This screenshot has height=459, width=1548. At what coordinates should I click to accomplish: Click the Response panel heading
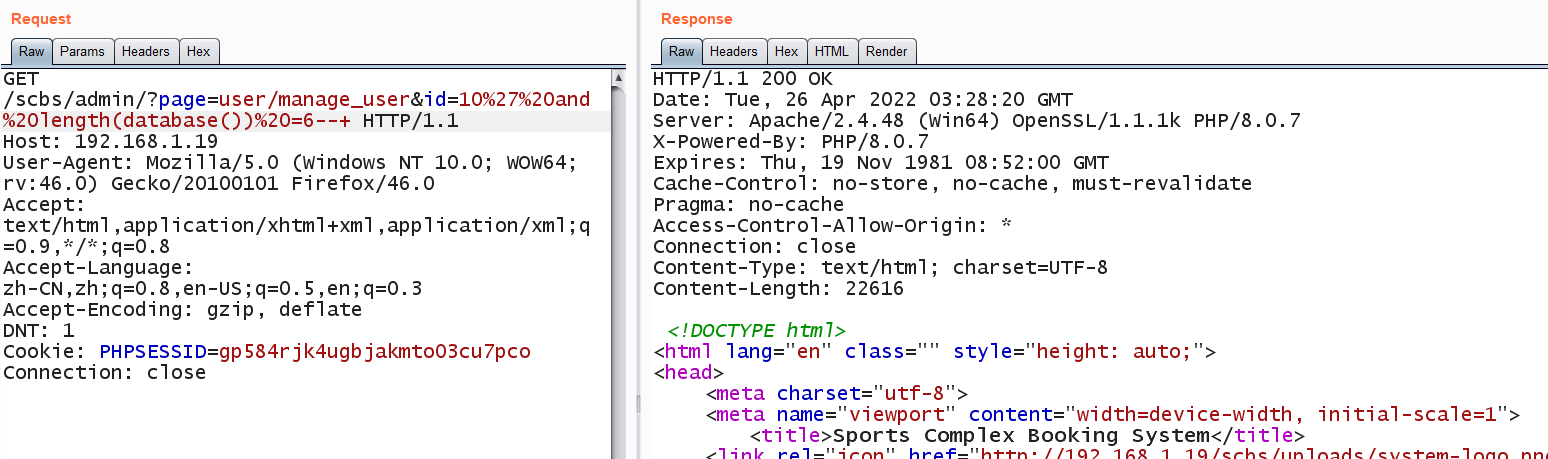click(x=696, y=19)
